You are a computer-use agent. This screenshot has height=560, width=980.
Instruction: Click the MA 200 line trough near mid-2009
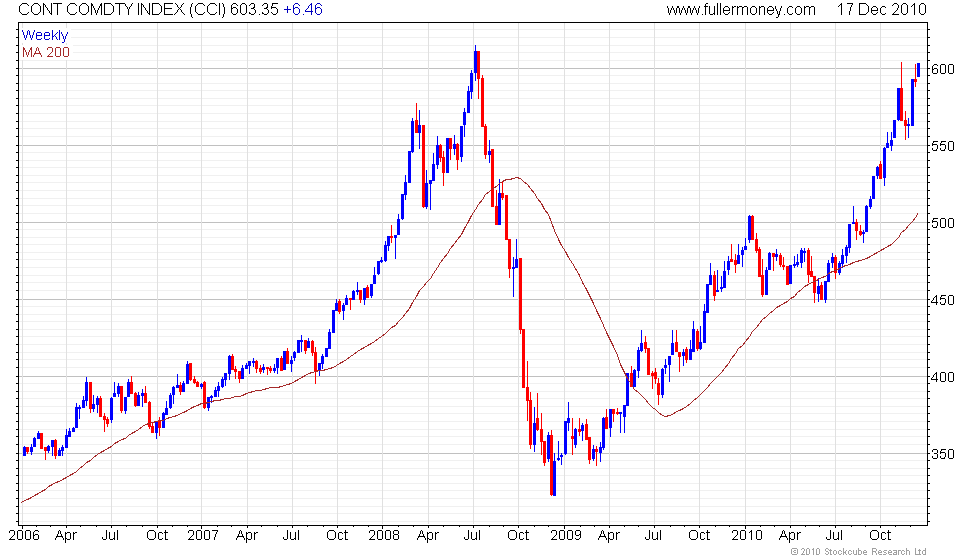666,416
